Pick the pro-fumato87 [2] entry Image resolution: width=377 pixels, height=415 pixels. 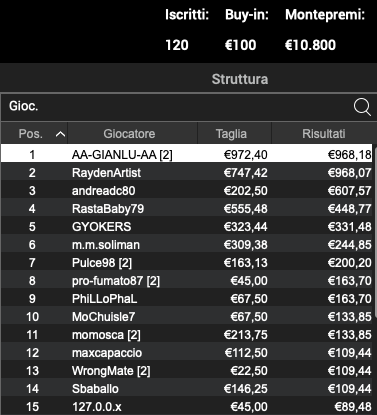pos(187,280)
